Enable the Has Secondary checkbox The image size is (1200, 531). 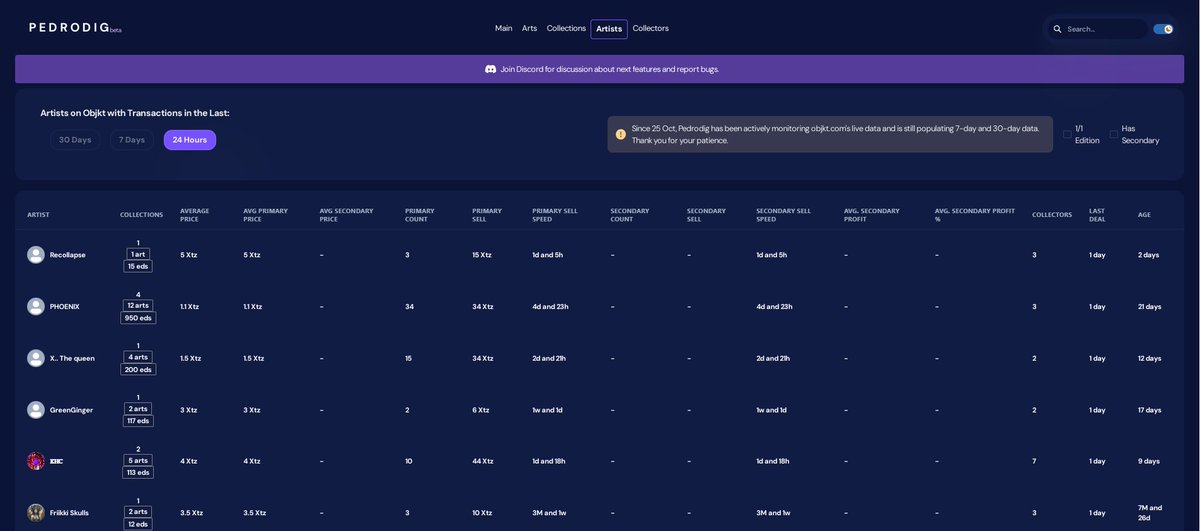(x=1114, y=134)
